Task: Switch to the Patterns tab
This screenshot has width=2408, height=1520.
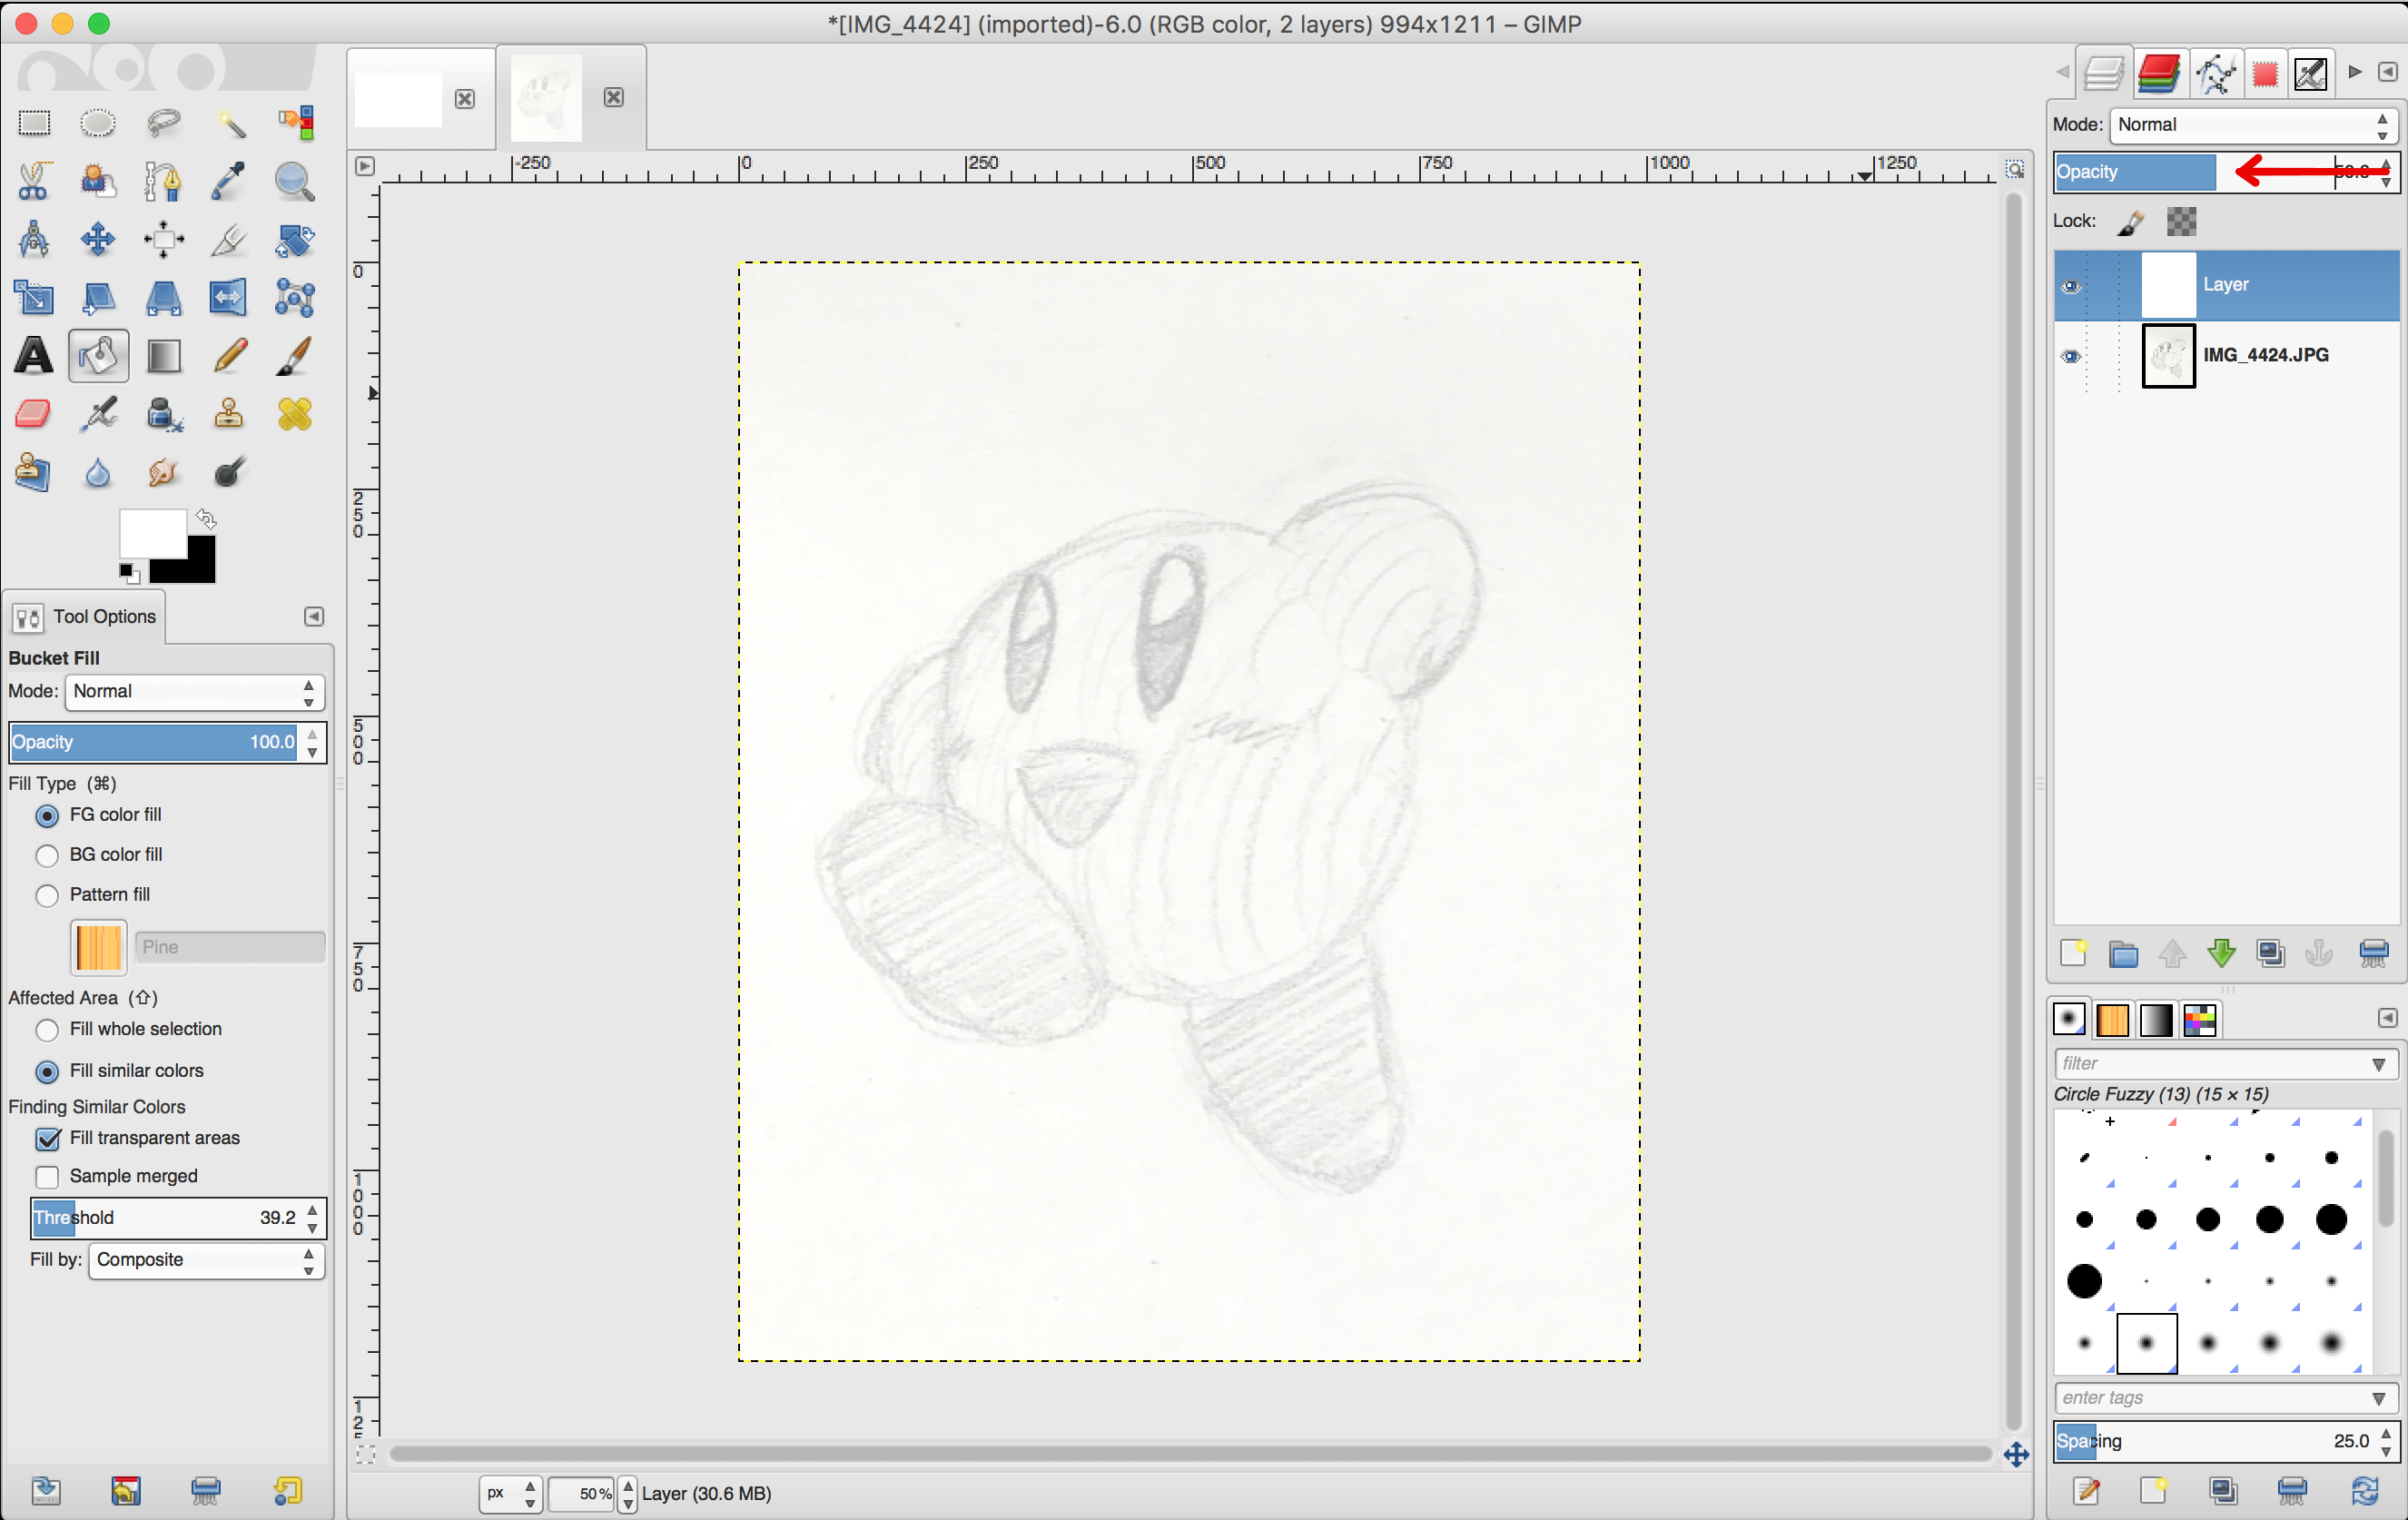Action: tap(2112, 1019)
